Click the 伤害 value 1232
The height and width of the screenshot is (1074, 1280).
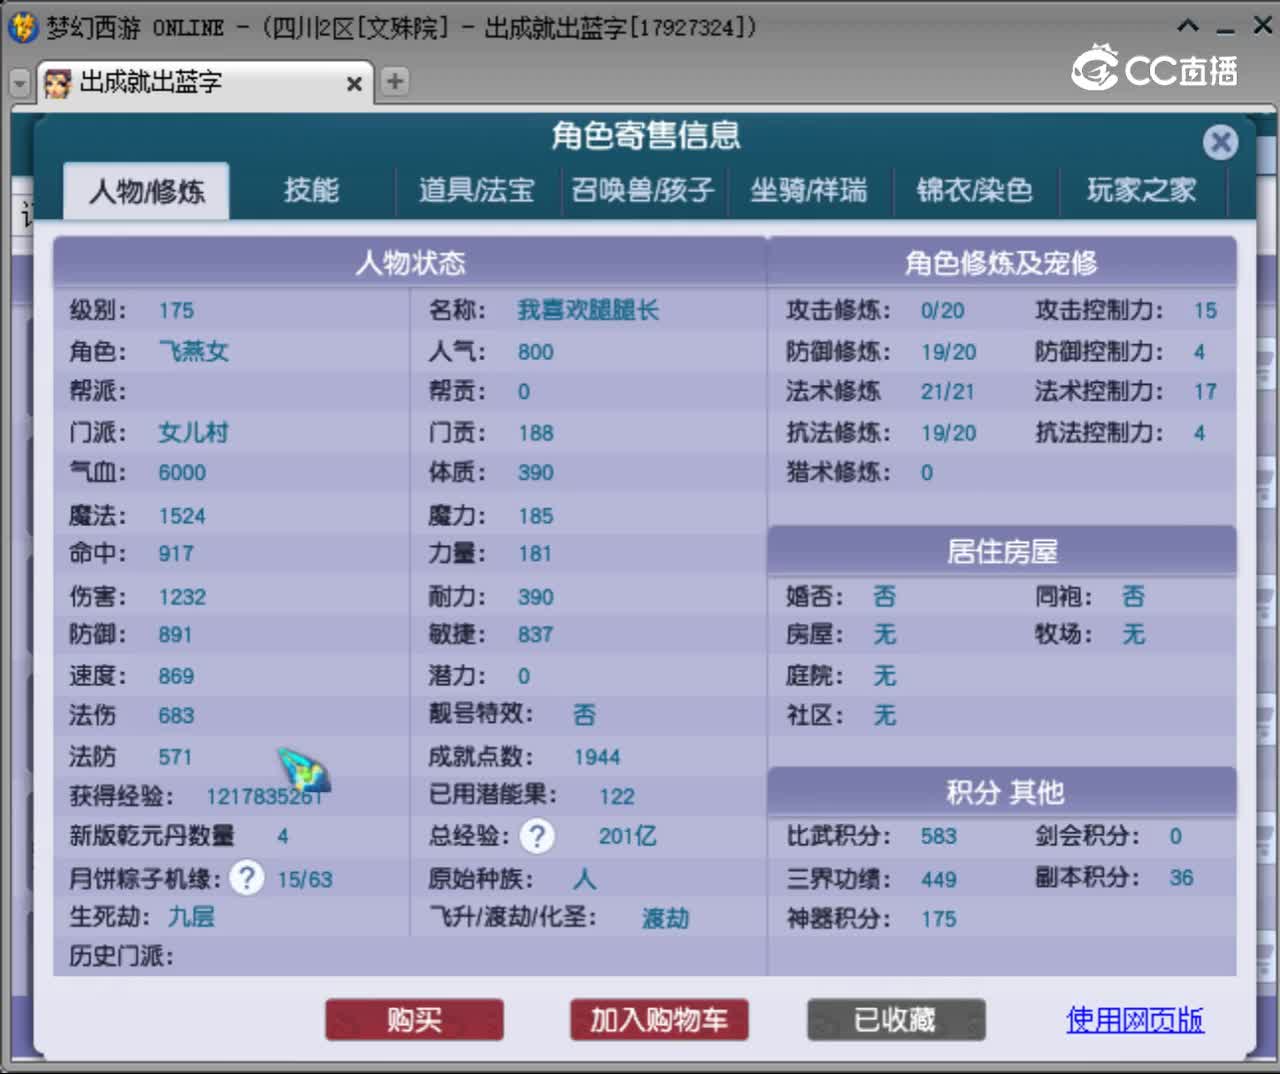(x=182, y=597)
